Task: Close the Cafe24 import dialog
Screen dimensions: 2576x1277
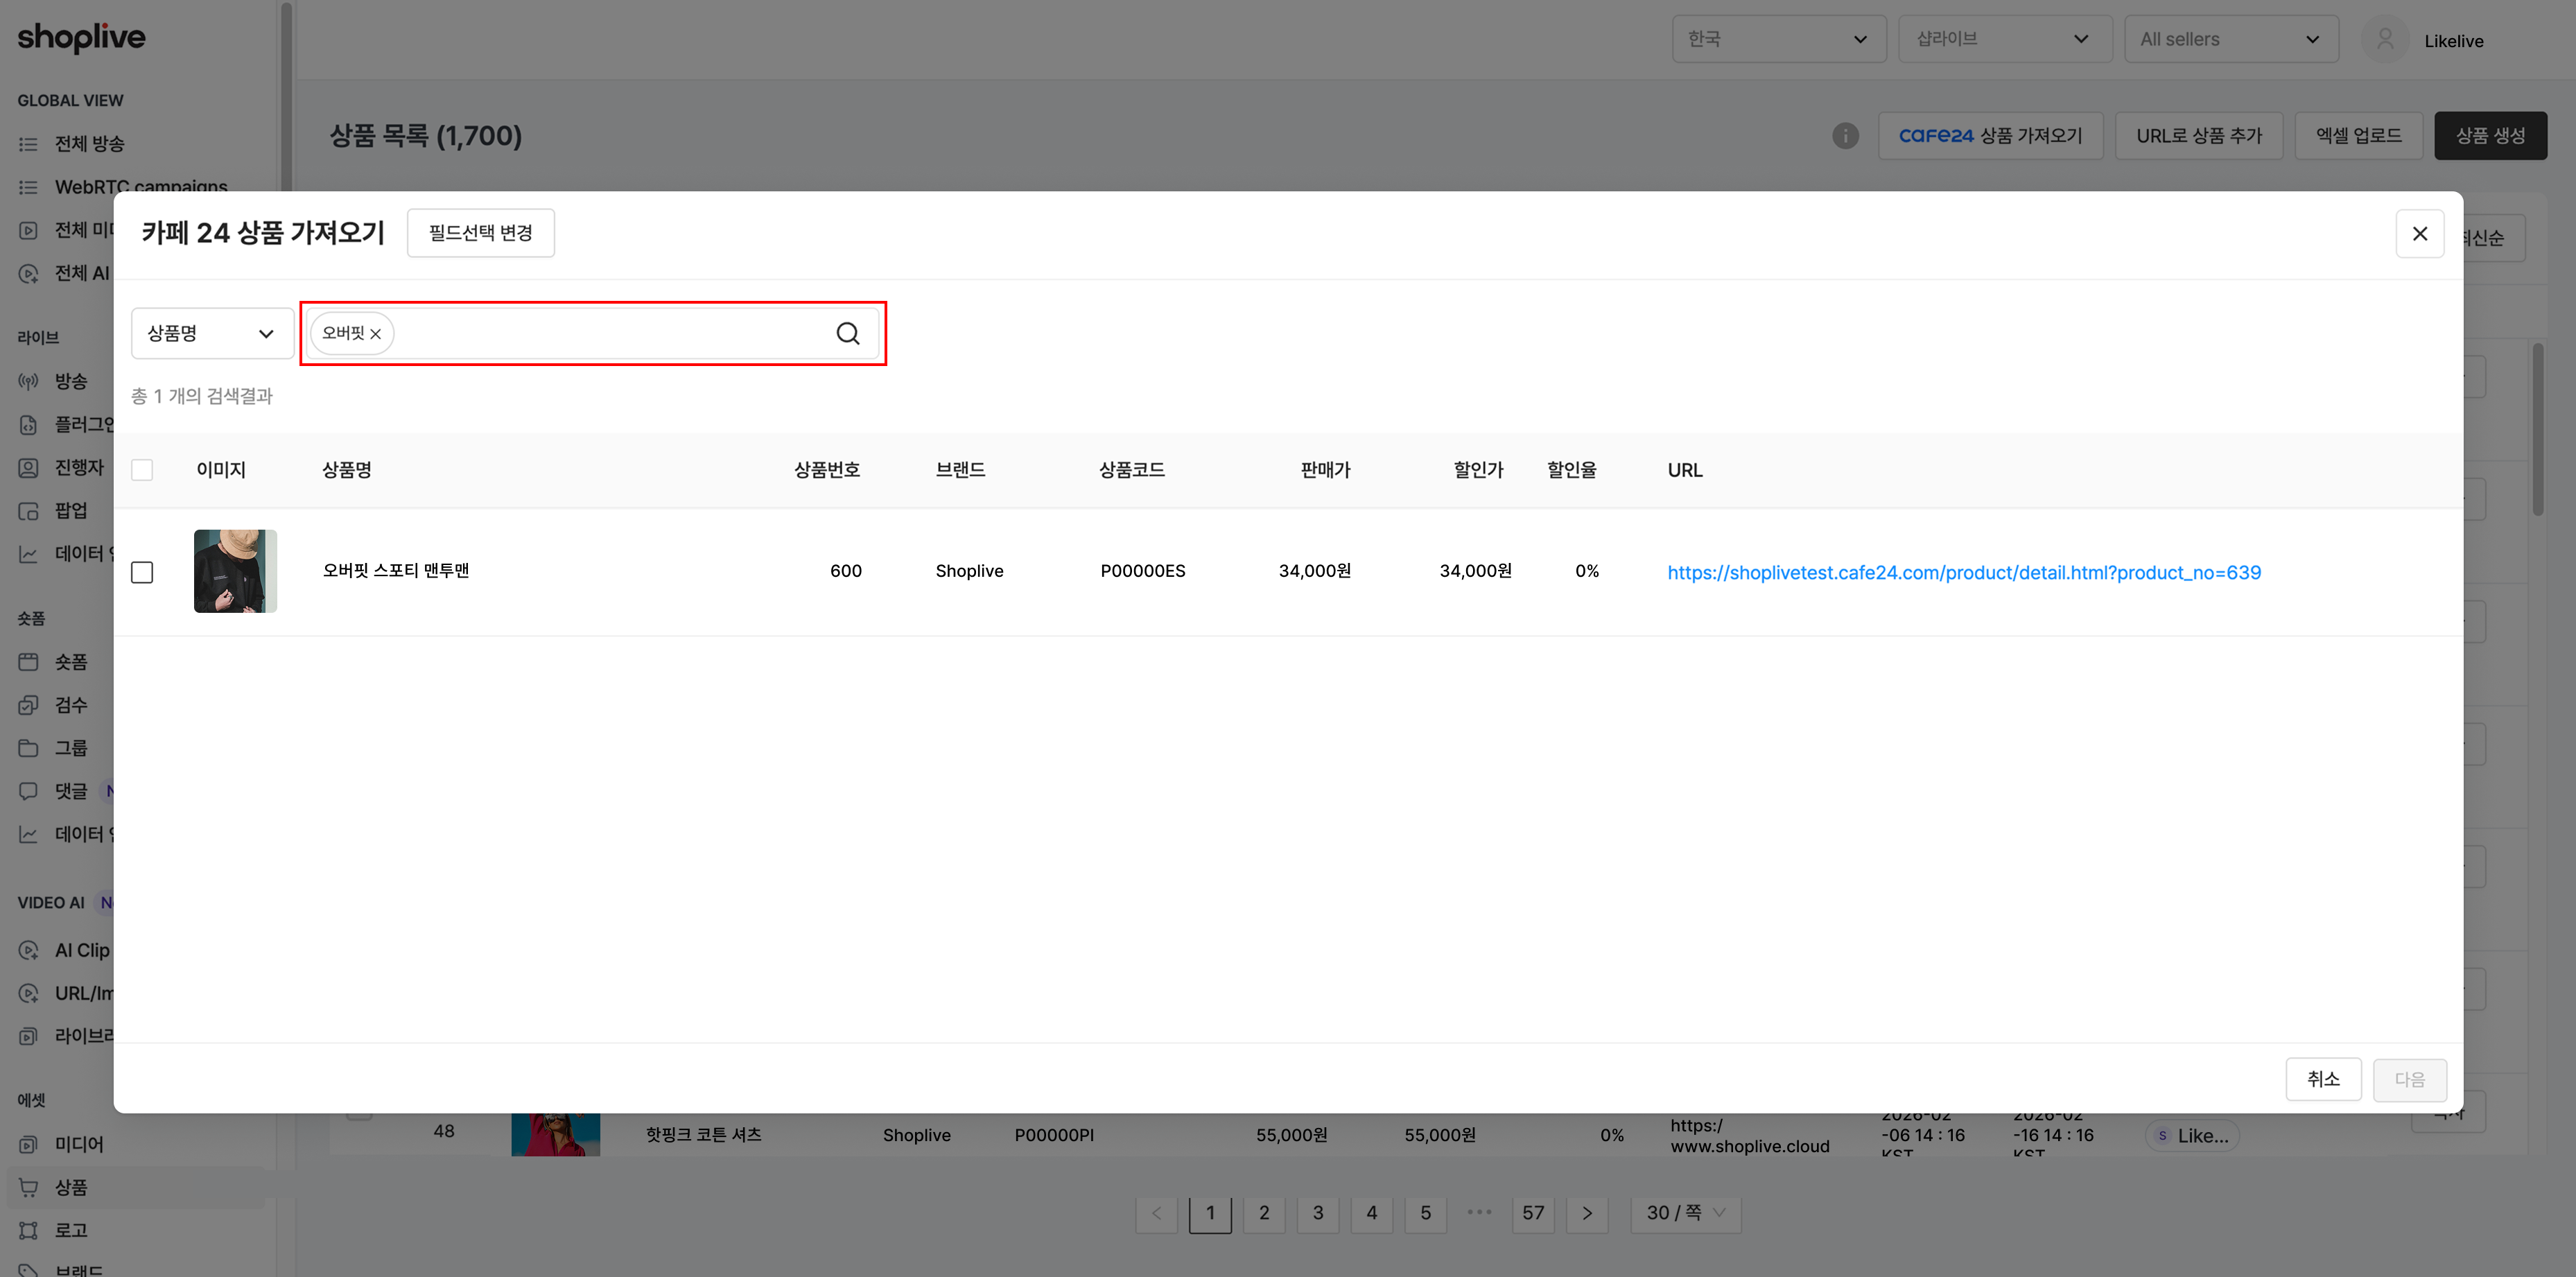Action: (2419, 233)
